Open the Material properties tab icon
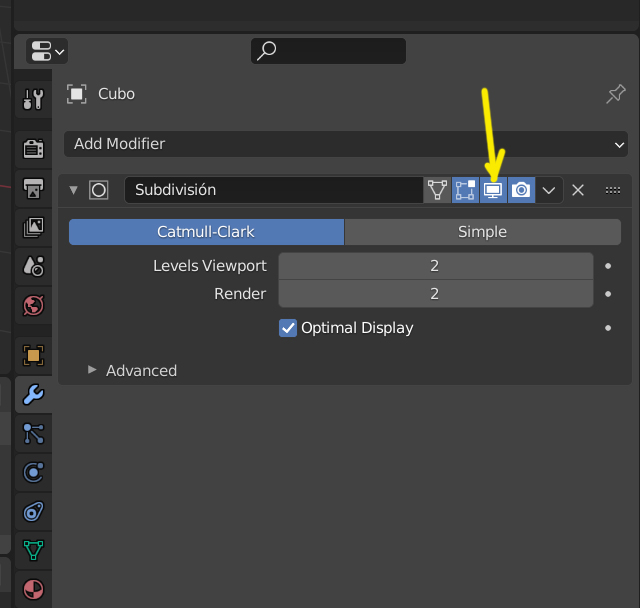Screen dimensions: 640x608 (33, 587)
